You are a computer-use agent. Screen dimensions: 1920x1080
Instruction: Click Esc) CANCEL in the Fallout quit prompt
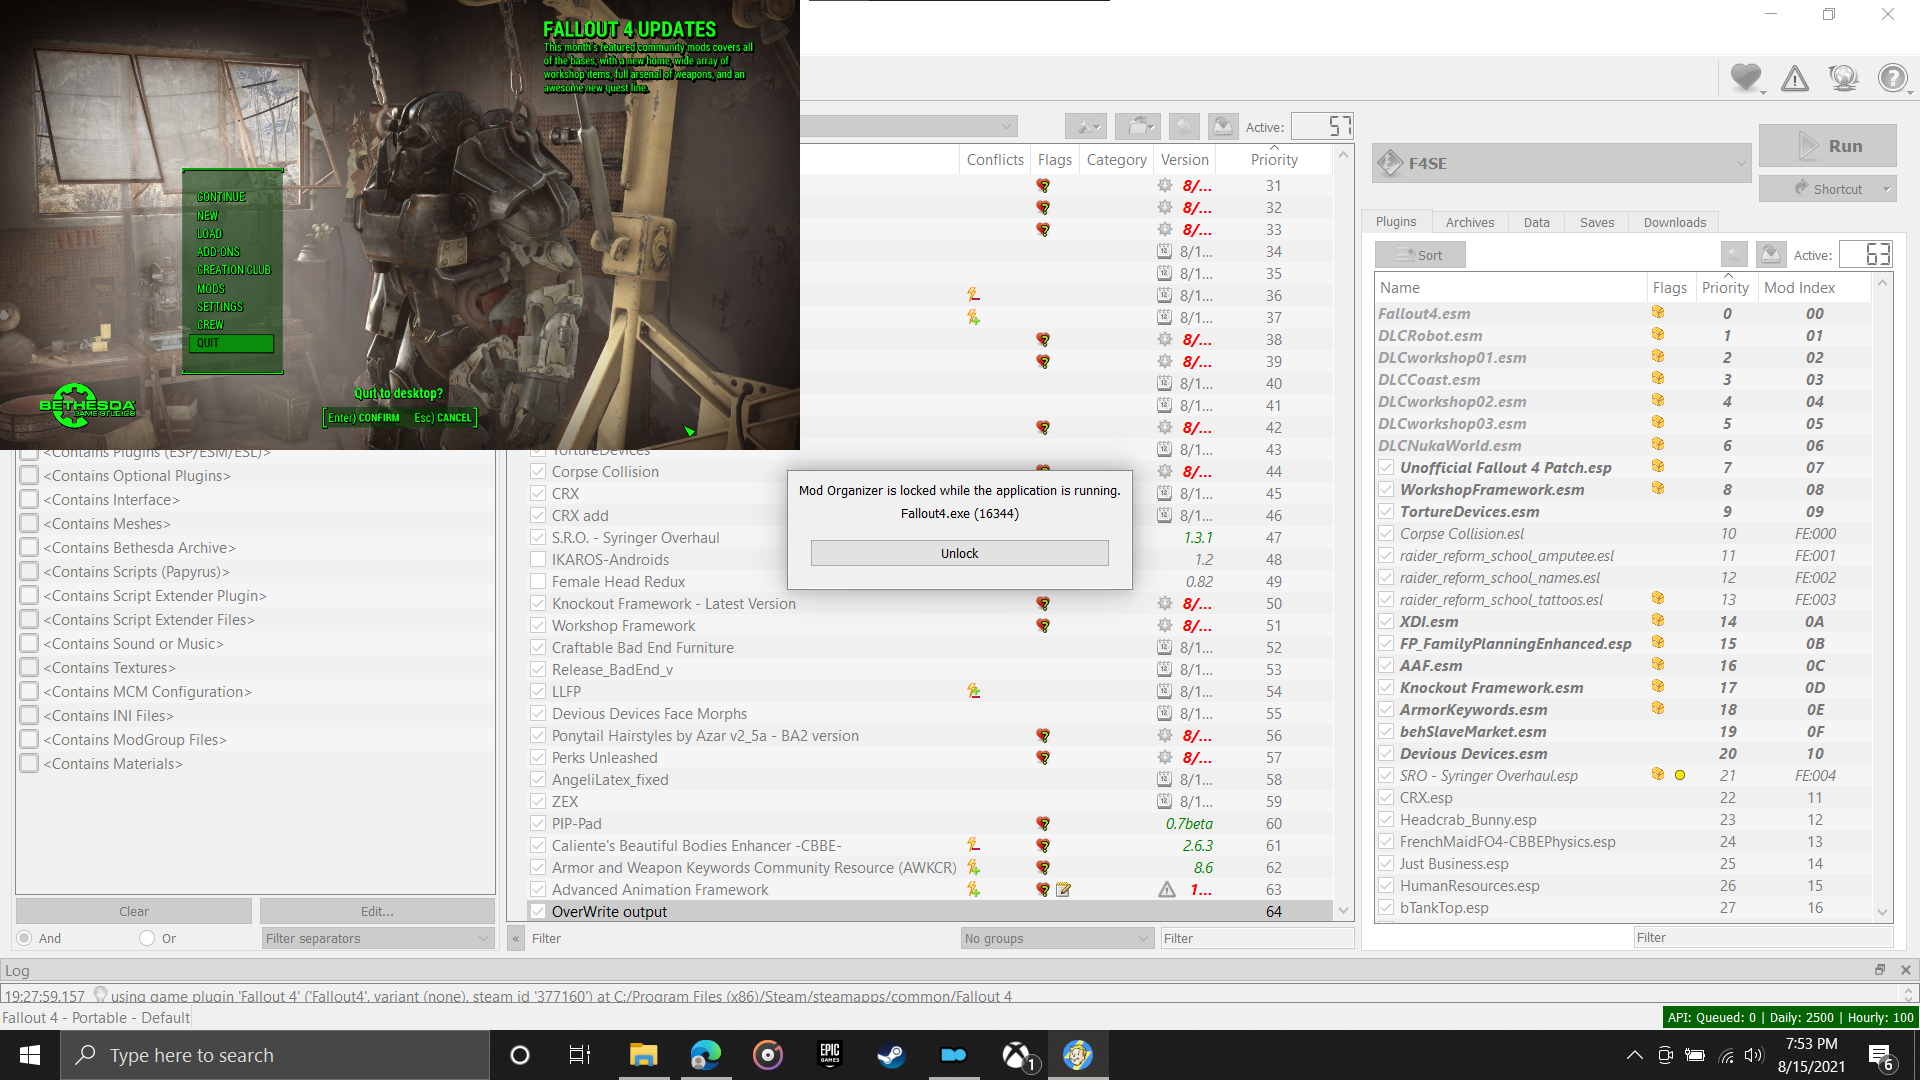point(442,418)
